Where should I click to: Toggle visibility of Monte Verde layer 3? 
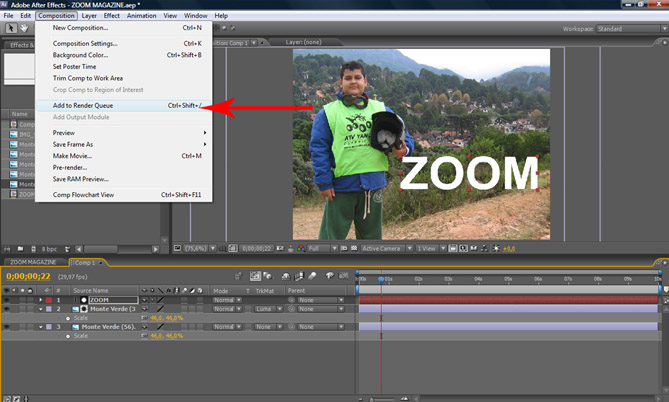6,327
